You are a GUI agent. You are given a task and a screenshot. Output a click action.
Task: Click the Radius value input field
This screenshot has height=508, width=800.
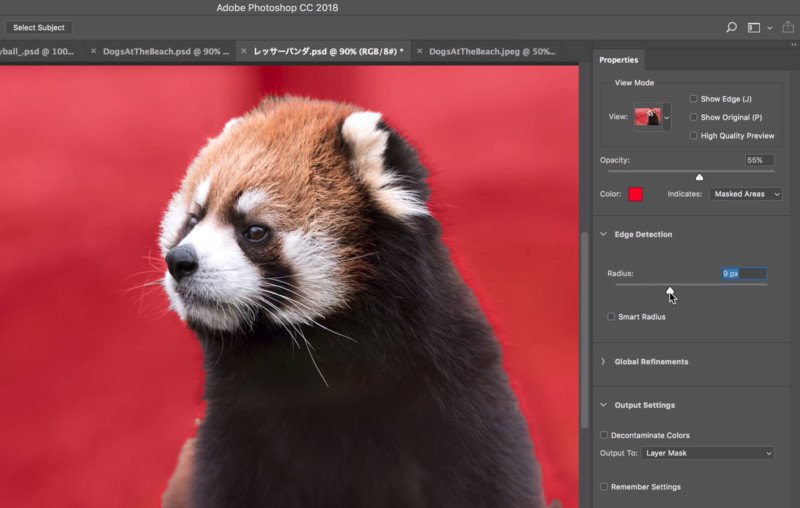743,273
